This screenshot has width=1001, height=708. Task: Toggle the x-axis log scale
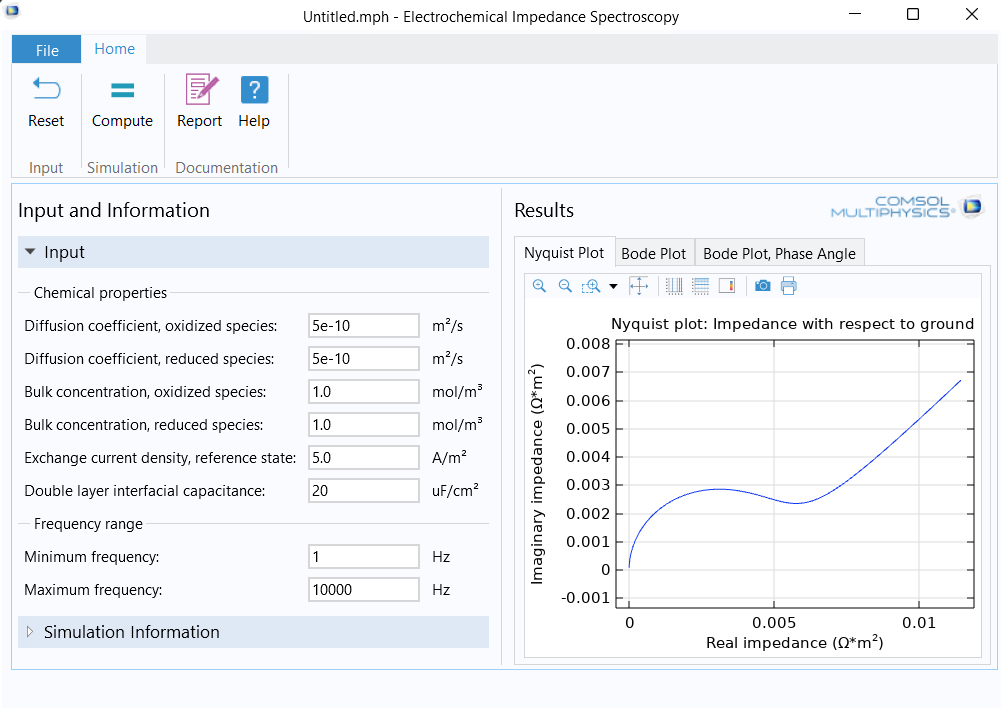[x=674, y=286]
